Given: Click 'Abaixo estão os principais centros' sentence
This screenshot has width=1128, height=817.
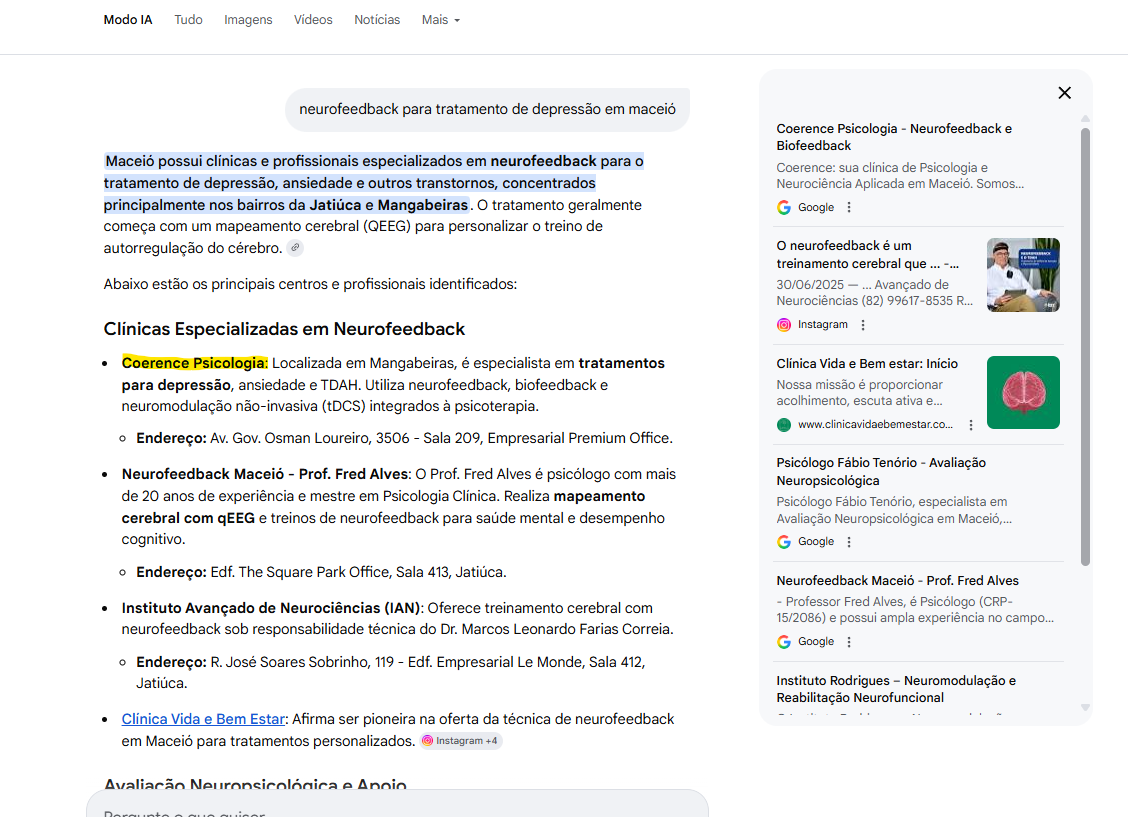Looking at the screenshot, I should point(310,284).
